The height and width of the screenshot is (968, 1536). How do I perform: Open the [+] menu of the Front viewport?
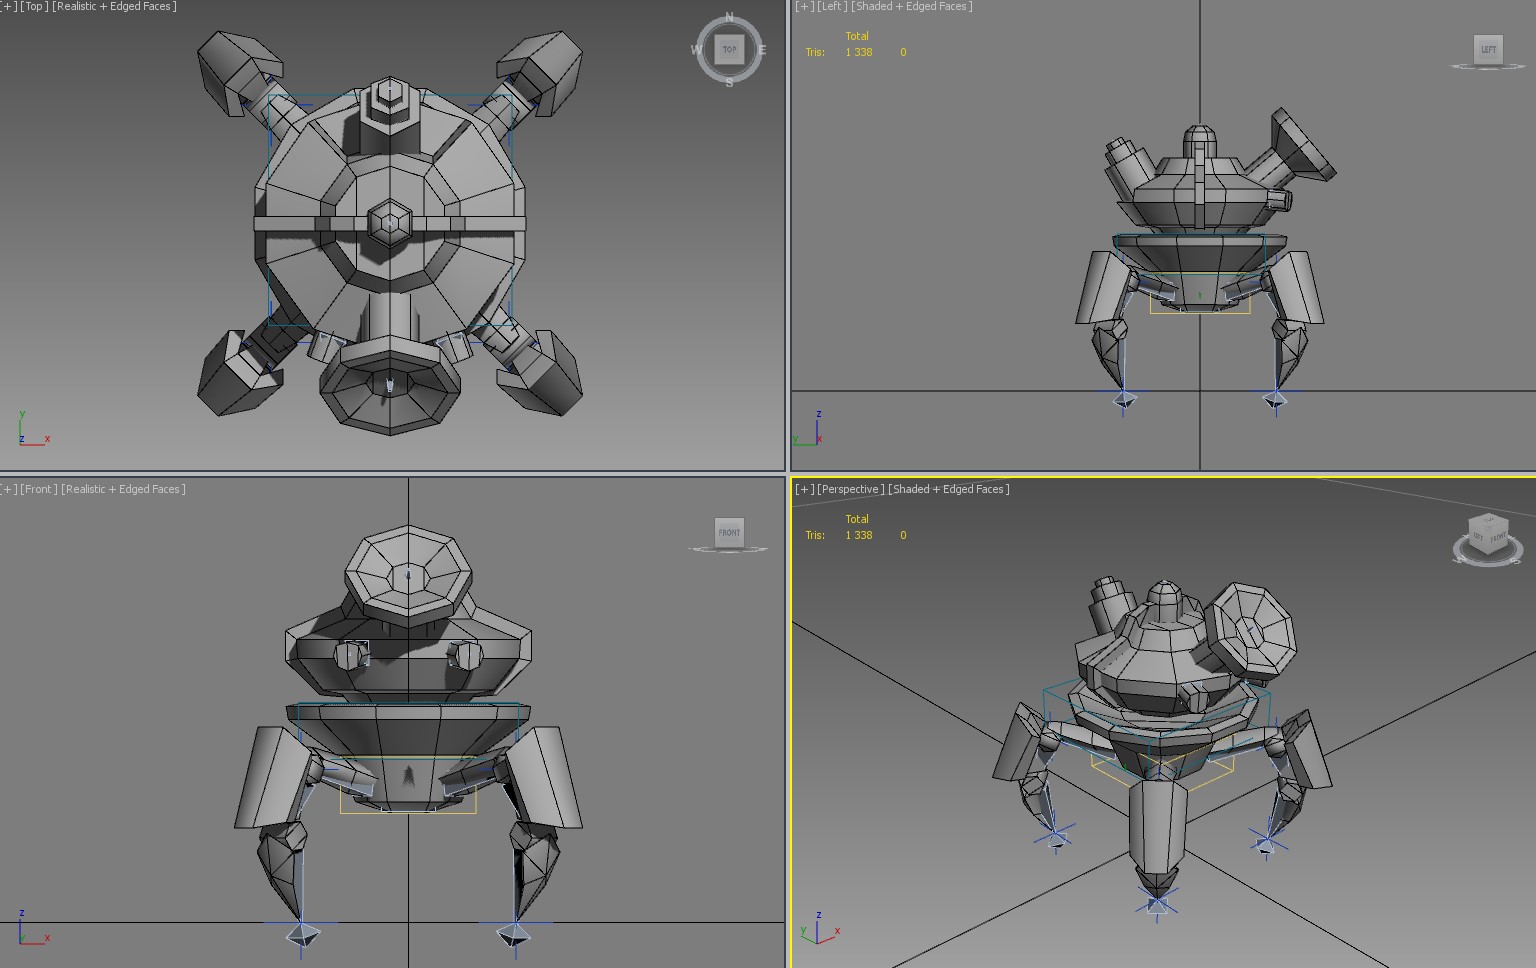[8, 489]
